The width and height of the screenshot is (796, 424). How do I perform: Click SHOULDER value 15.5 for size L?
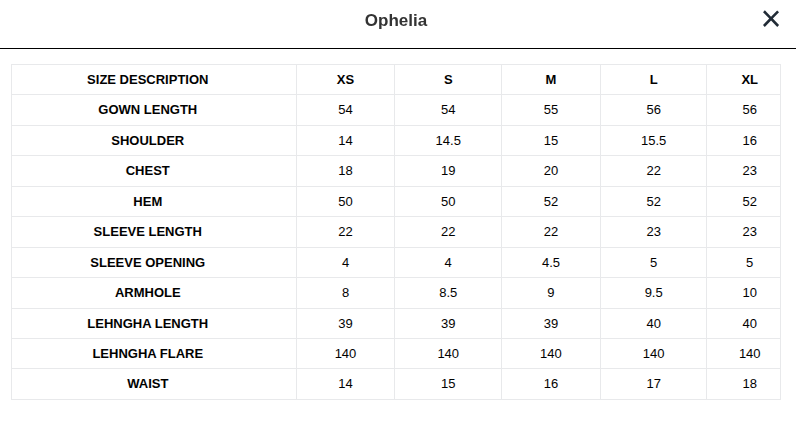(x=653, y=141)
